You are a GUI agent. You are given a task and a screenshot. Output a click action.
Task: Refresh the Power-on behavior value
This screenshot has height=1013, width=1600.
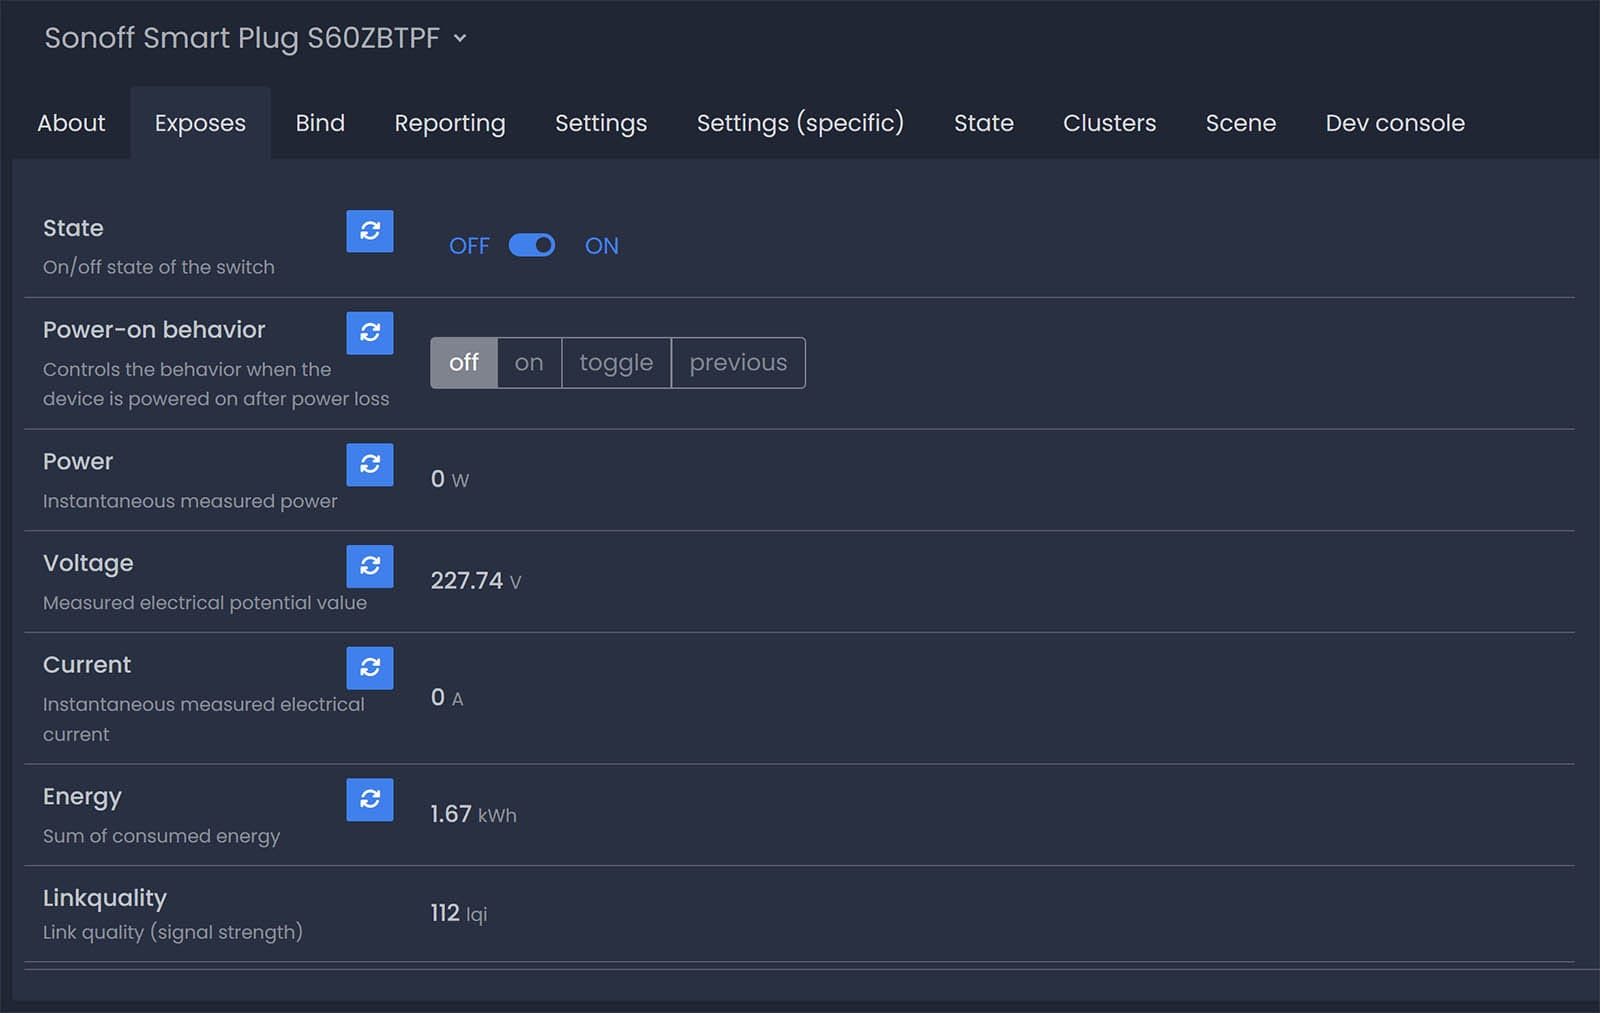(x=369, y=333)
